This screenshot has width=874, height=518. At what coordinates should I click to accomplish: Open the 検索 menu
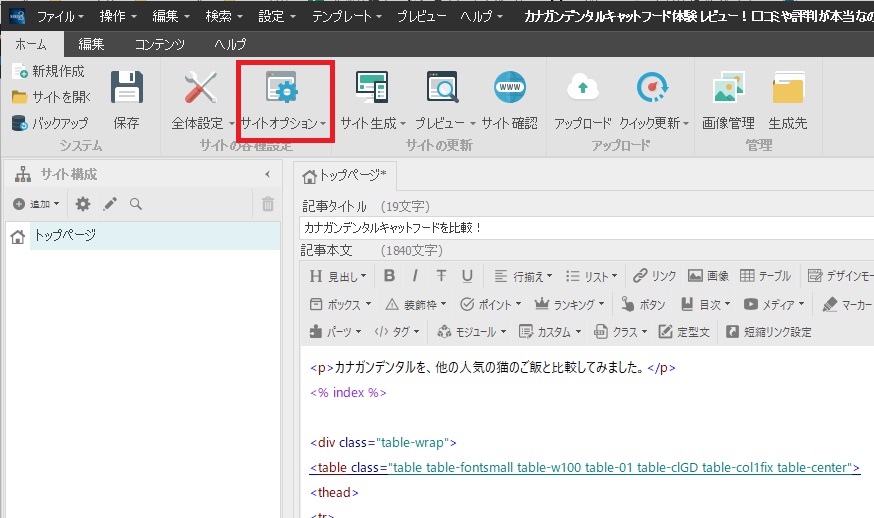click(x=224, y=16)
